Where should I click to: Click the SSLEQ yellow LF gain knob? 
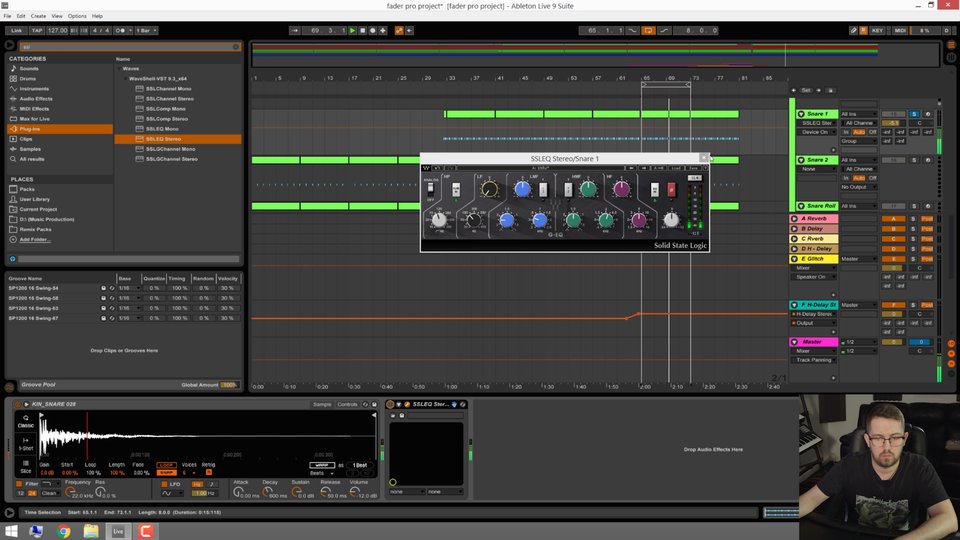click(x=489, y=189)
